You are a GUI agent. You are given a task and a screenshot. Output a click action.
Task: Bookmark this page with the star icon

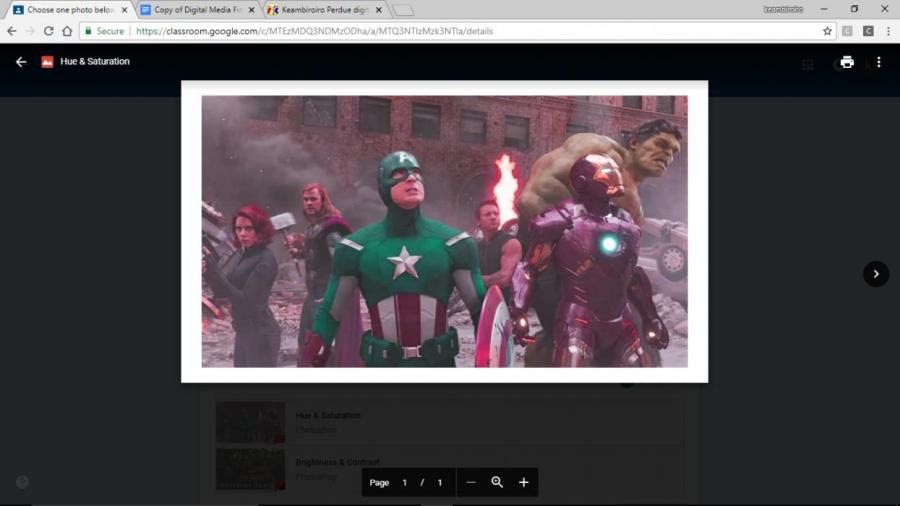click(x=827, y=31)
